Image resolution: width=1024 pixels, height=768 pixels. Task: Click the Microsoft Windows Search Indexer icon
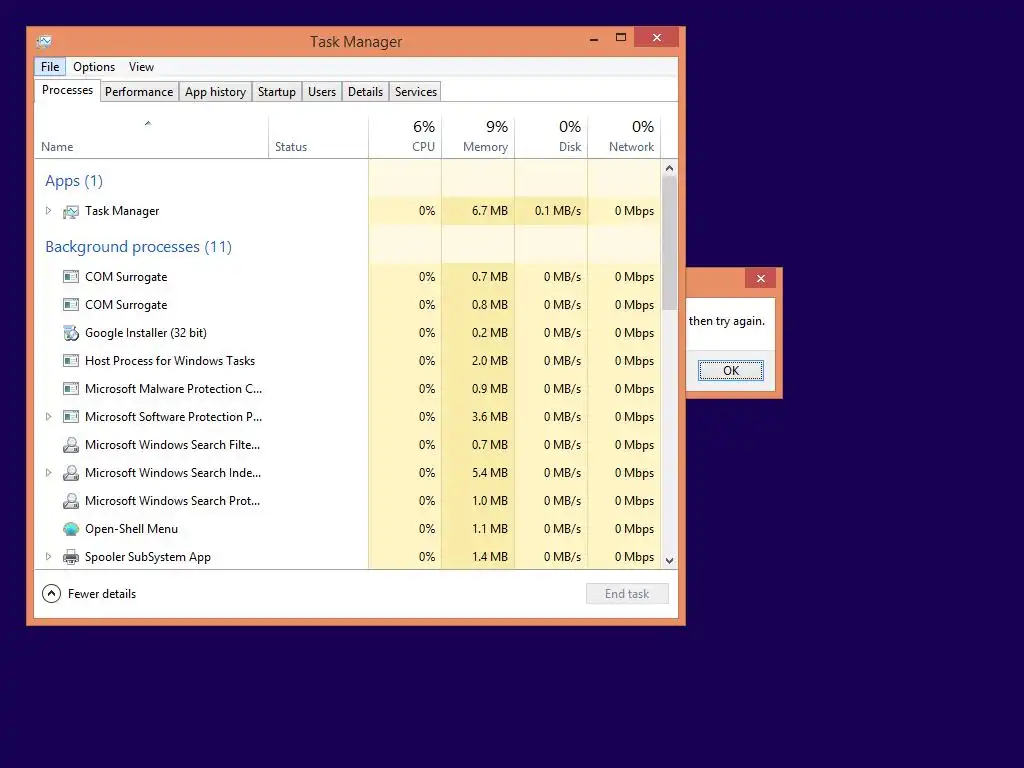(x=71, y=473)
